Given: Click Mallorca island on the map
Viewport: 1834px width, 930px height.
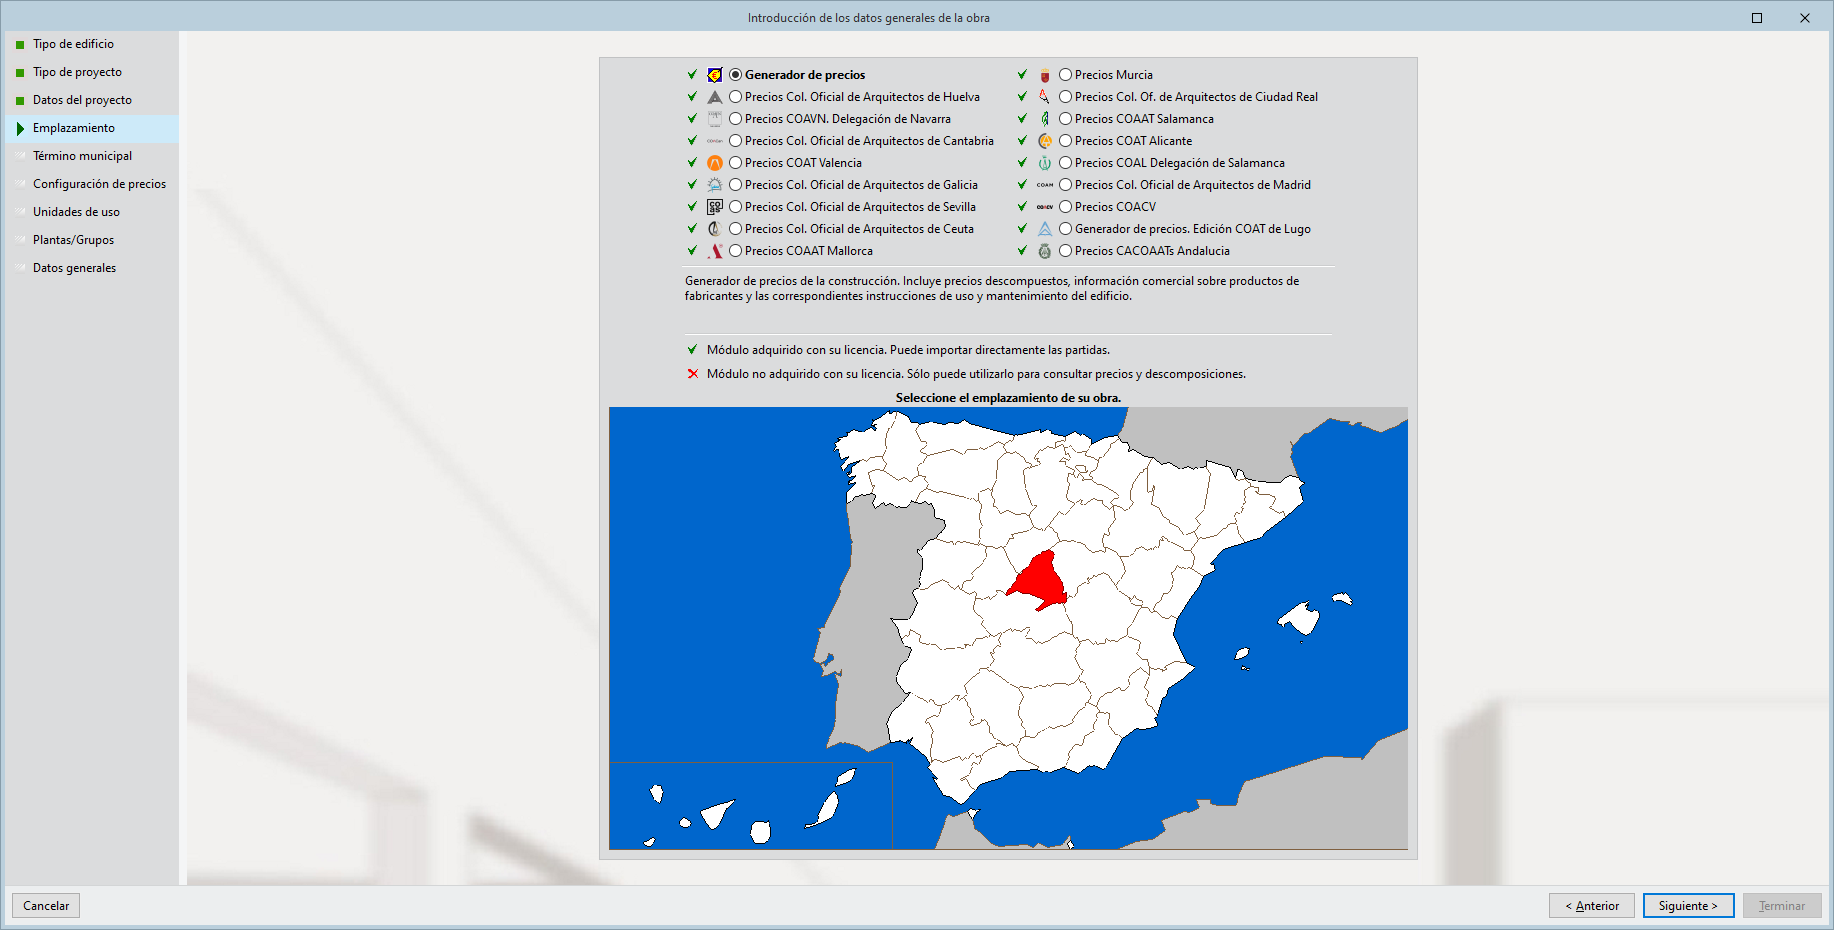Looking at the screenshot, I should click(1301, 618).
